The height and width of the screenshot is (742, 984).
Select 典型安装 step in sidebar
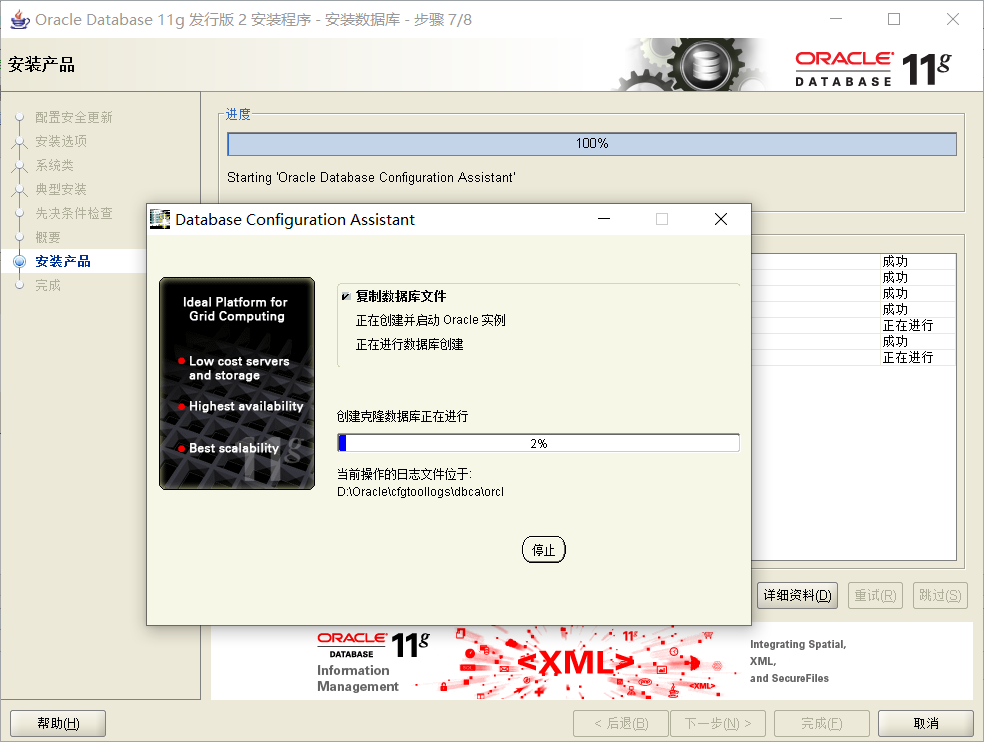pyautogui.click(x=61, y=189)
